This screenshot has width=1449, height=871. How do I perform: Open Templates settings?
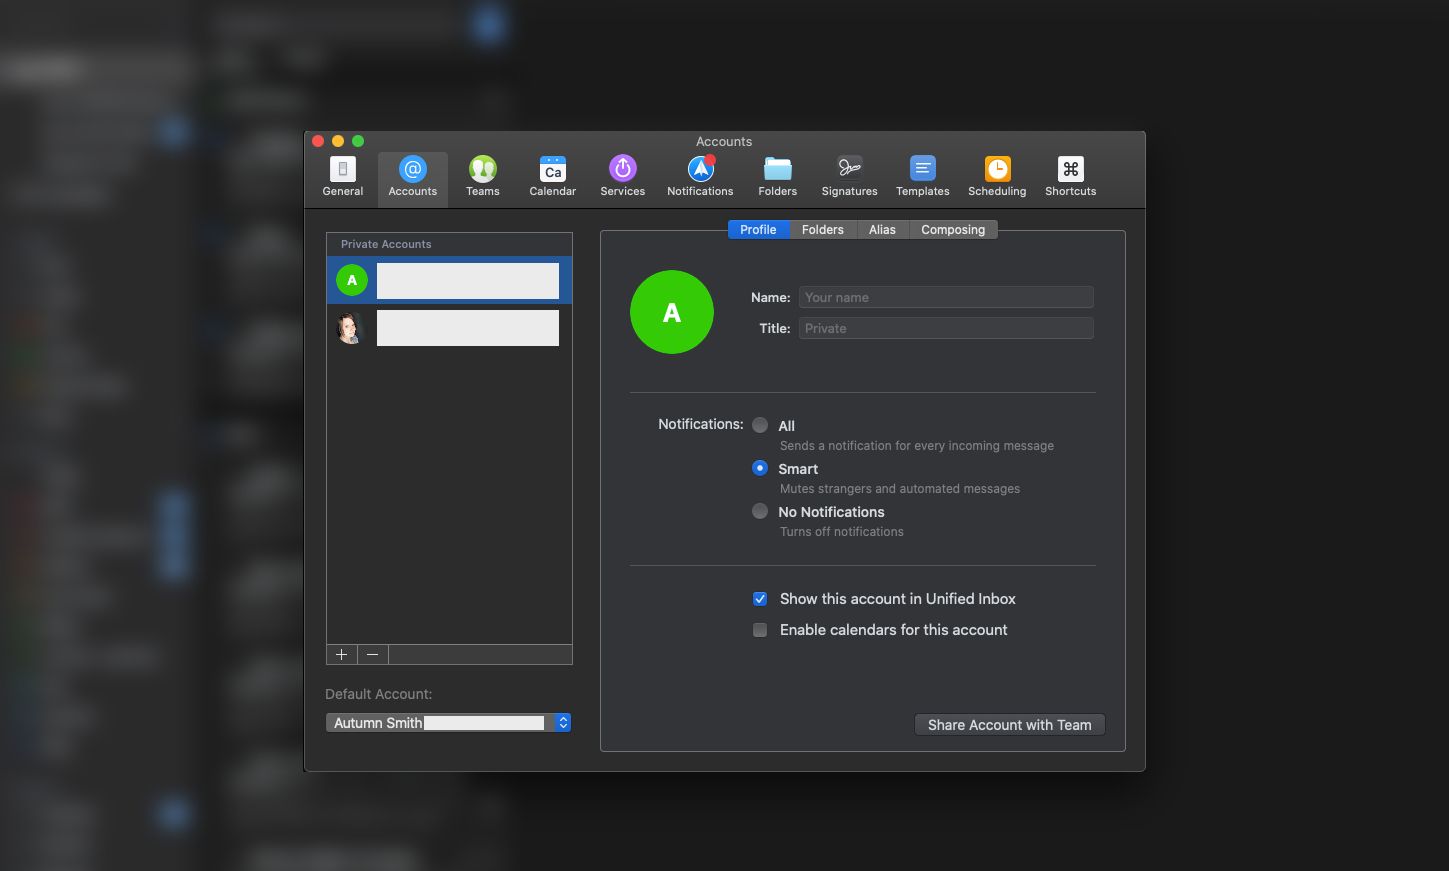click(x=921, y=176)
